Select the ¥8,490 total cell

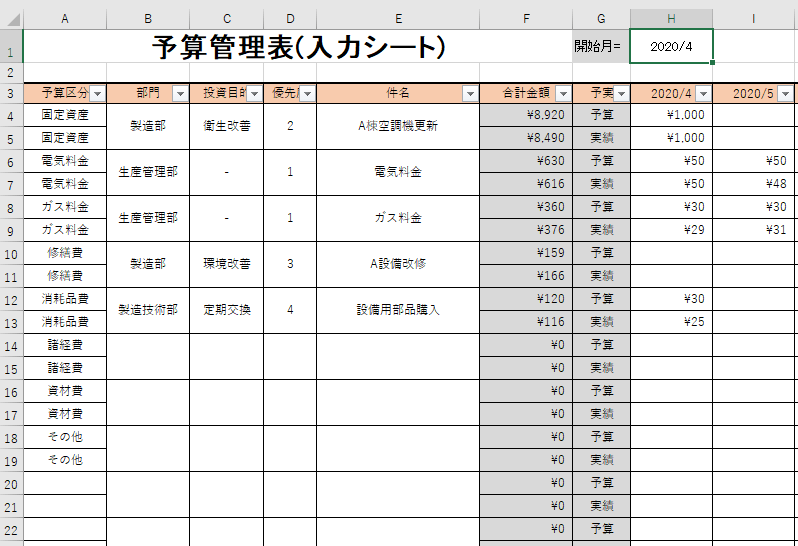pos(526,138)
